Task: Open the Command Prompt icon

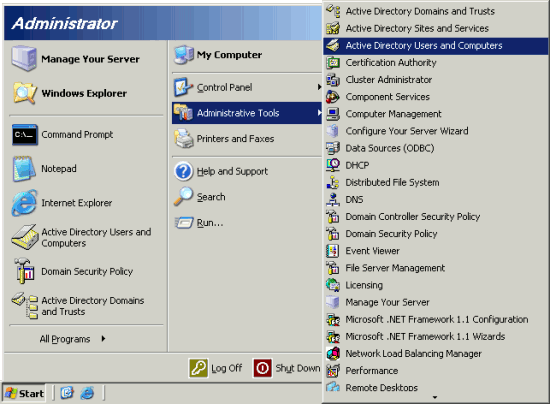Action: tap(25, 135)
